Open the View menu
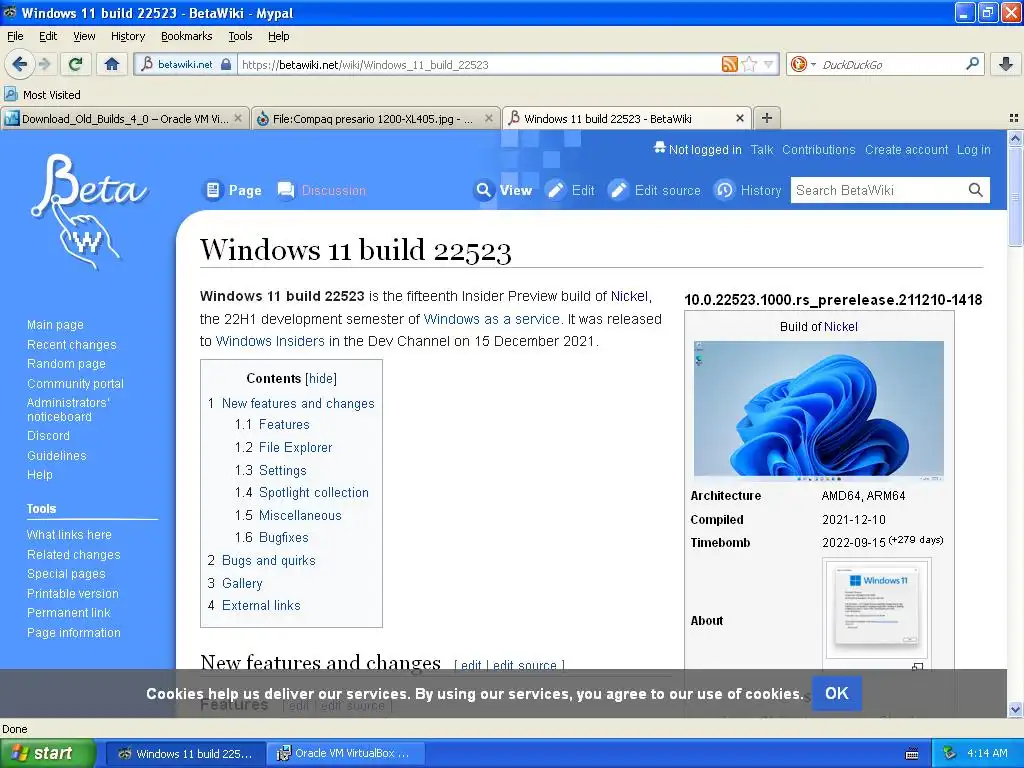Image resolution: width=1024 pixels, height=768 pixels. 84,36
